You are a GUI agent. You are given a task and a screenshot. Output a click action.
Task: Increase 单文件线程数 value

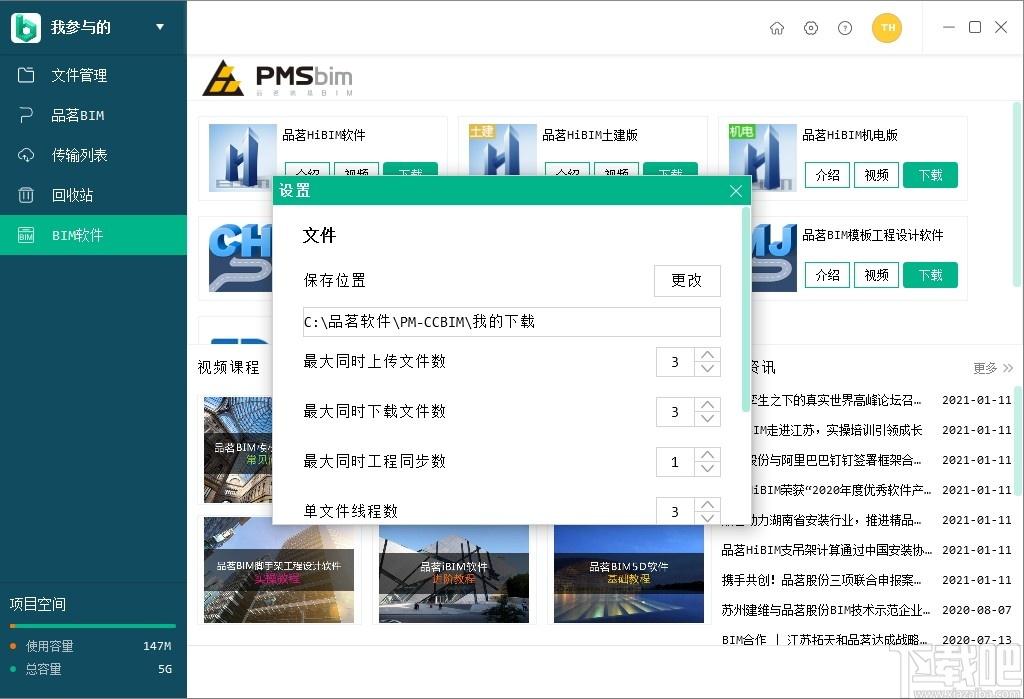point(707,505)
